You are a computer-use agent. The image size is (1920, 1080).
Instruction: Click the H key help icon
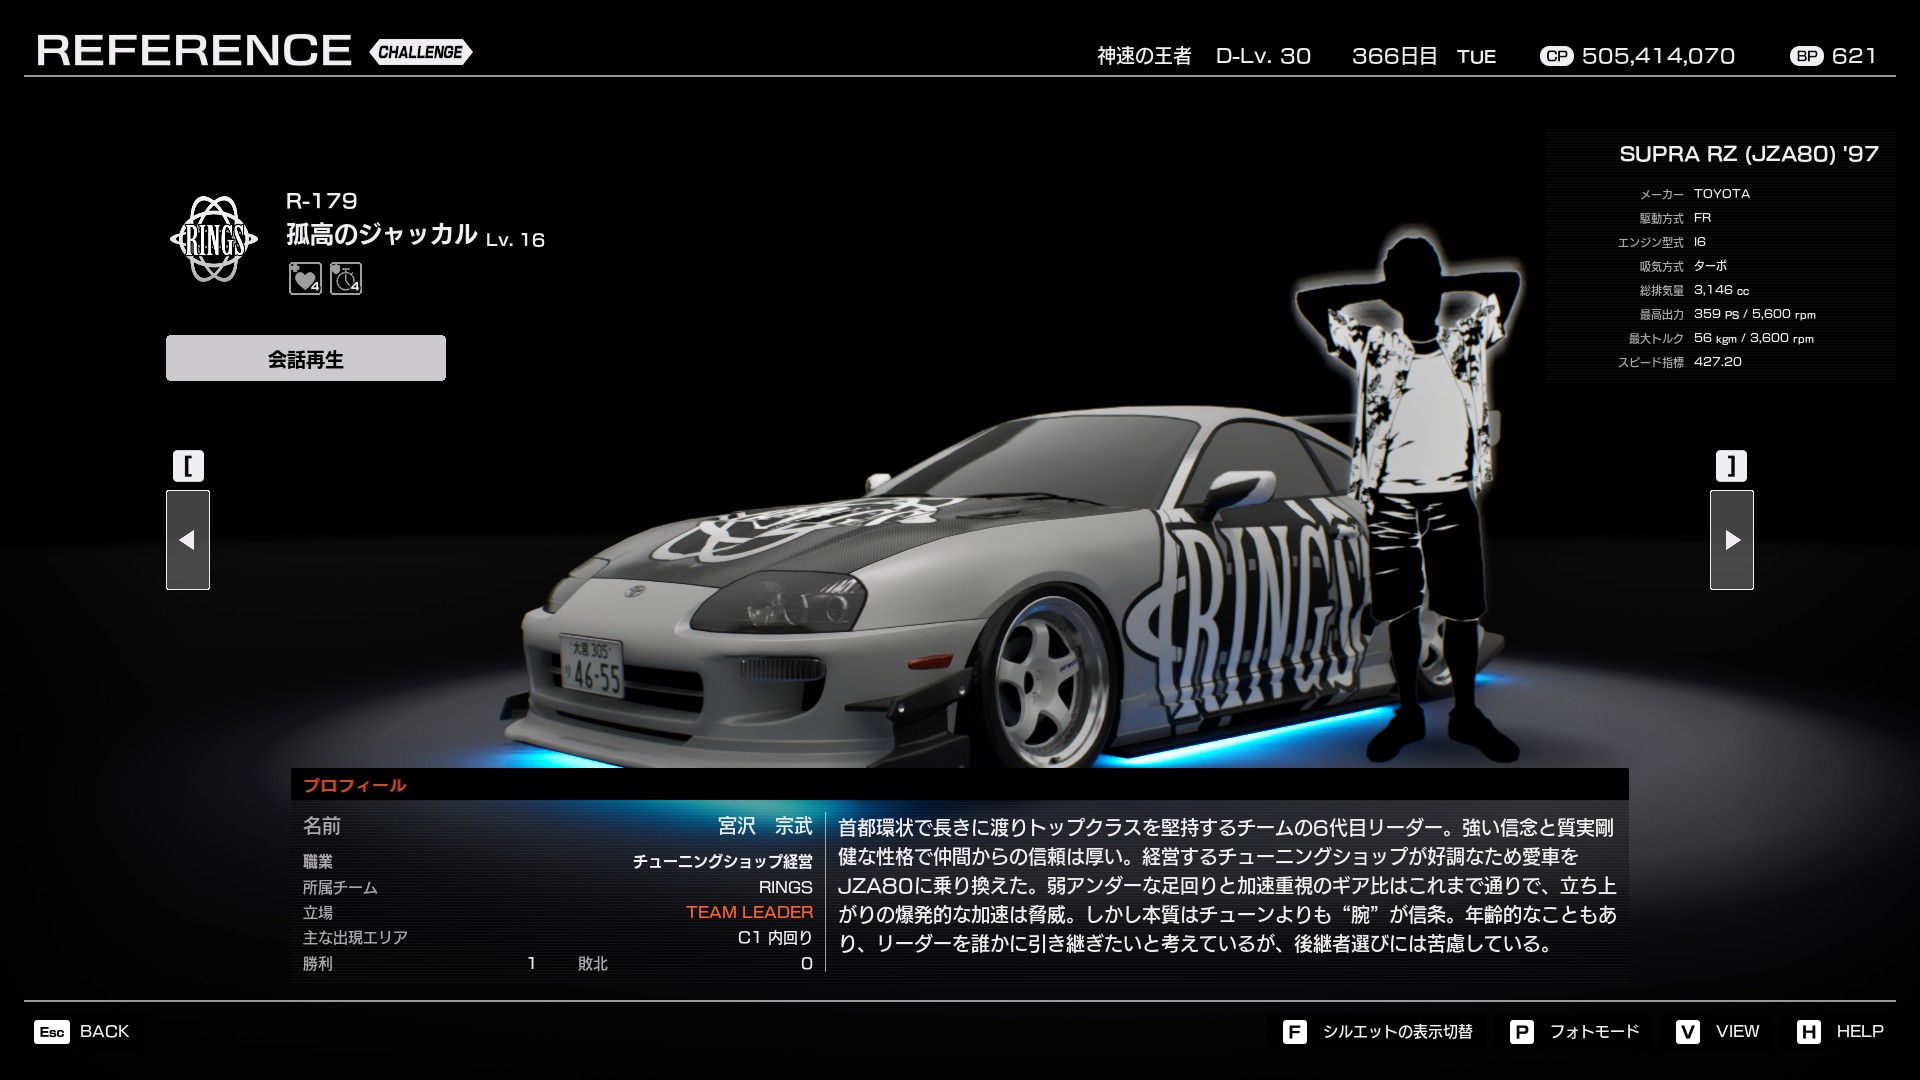click(x=1808, y=1032)
